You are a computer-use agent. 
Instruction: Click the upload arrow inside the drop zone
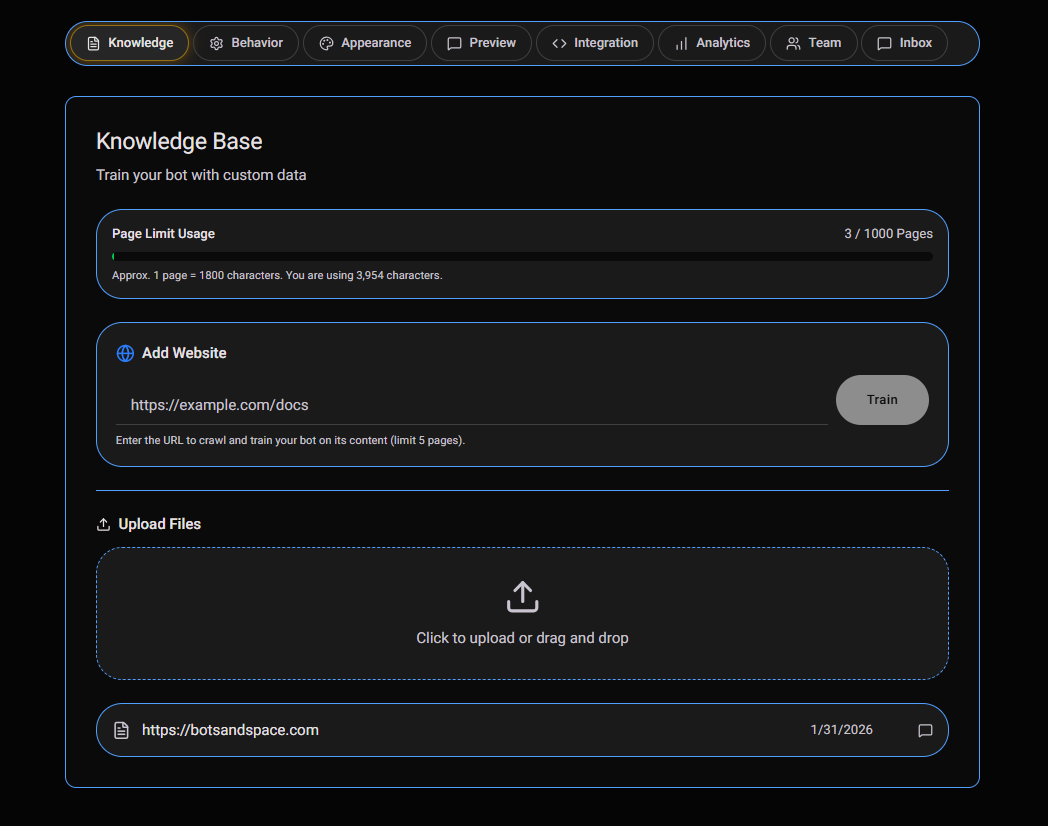(x=522, y=596)
